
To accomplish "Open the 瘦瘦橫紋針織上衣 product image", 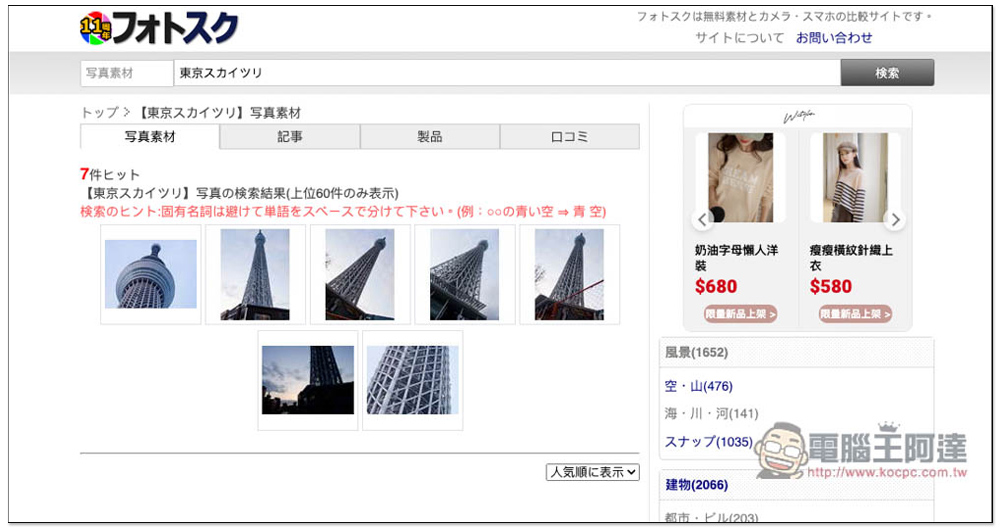I will 855,177.
